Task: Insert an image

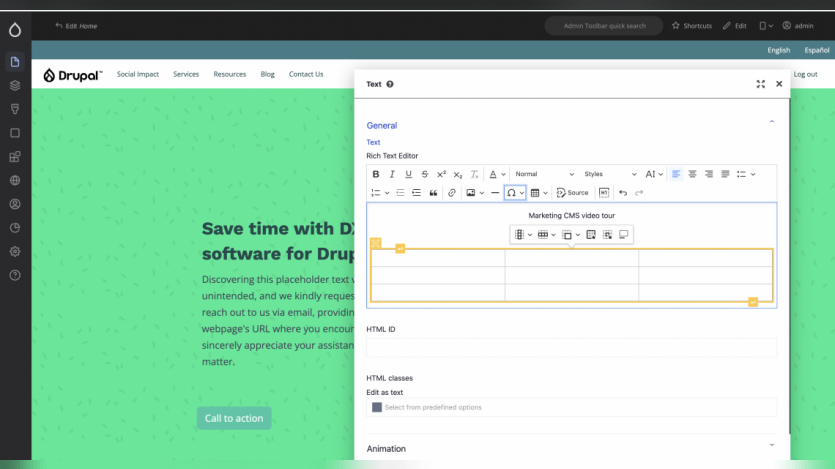Action: 471,193
